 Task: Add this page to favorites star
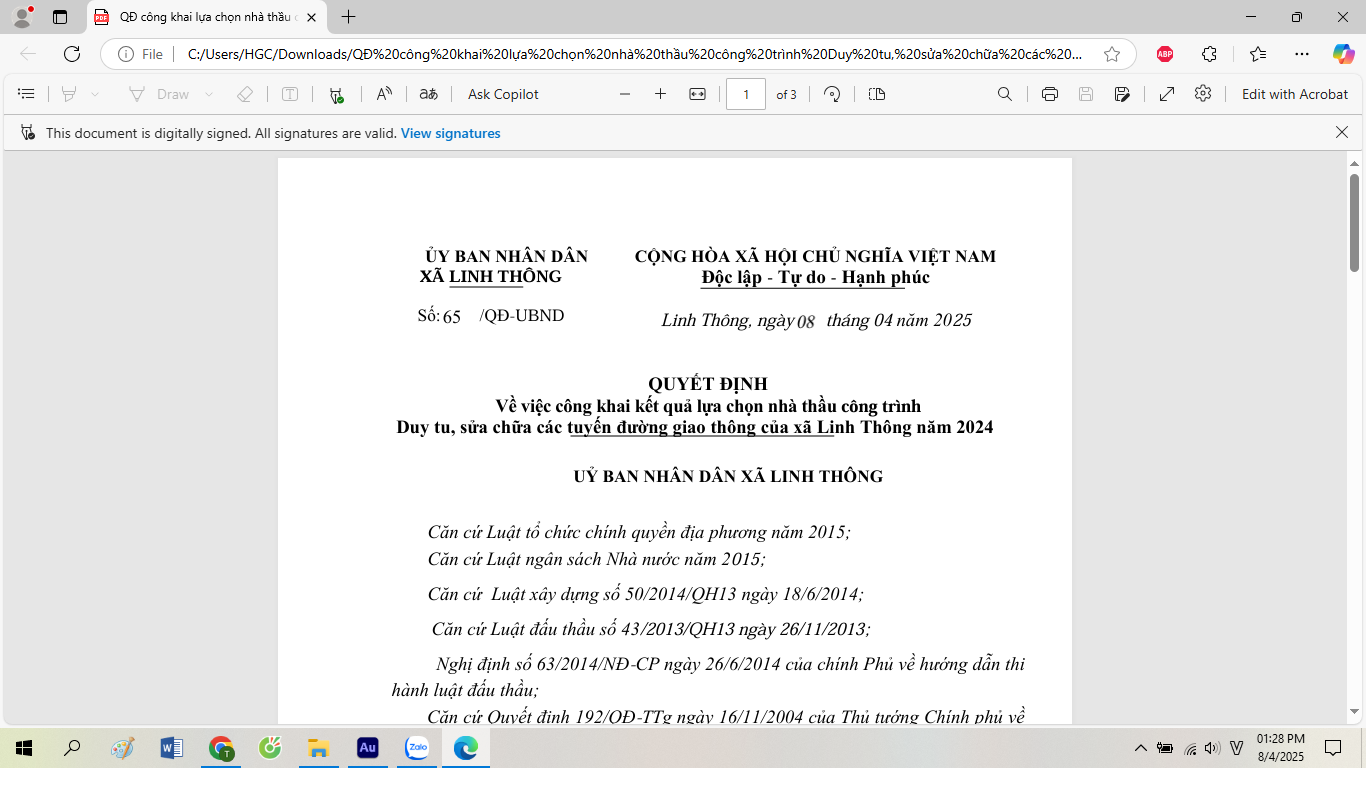(1112, 54)
